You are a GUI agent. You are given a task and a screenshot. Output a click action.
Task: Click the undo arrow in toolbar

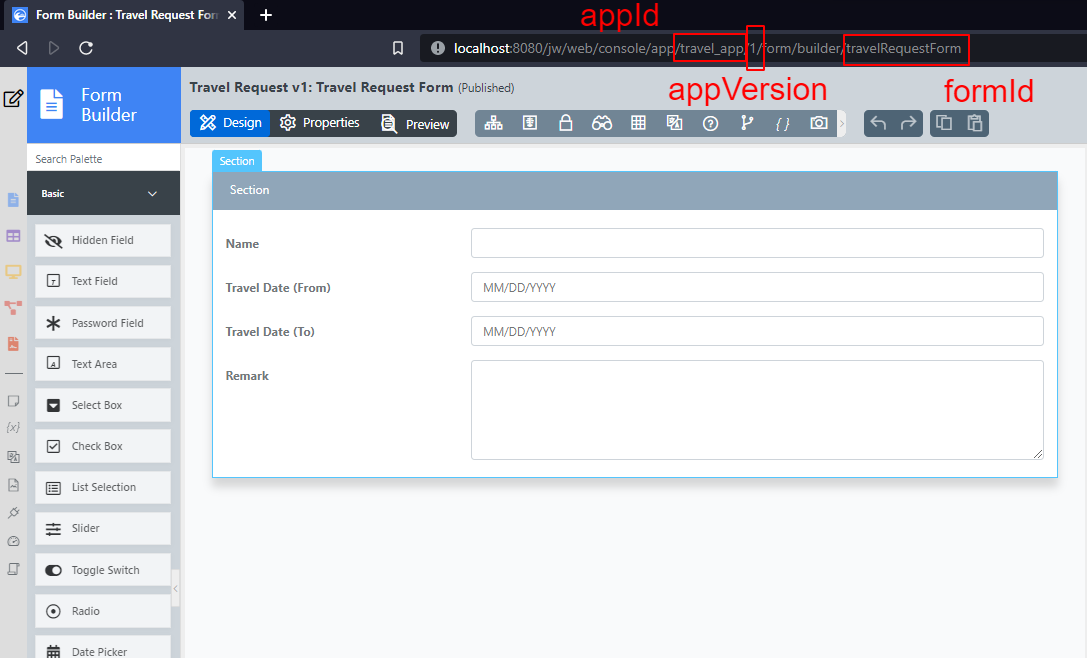coord(878,123)
